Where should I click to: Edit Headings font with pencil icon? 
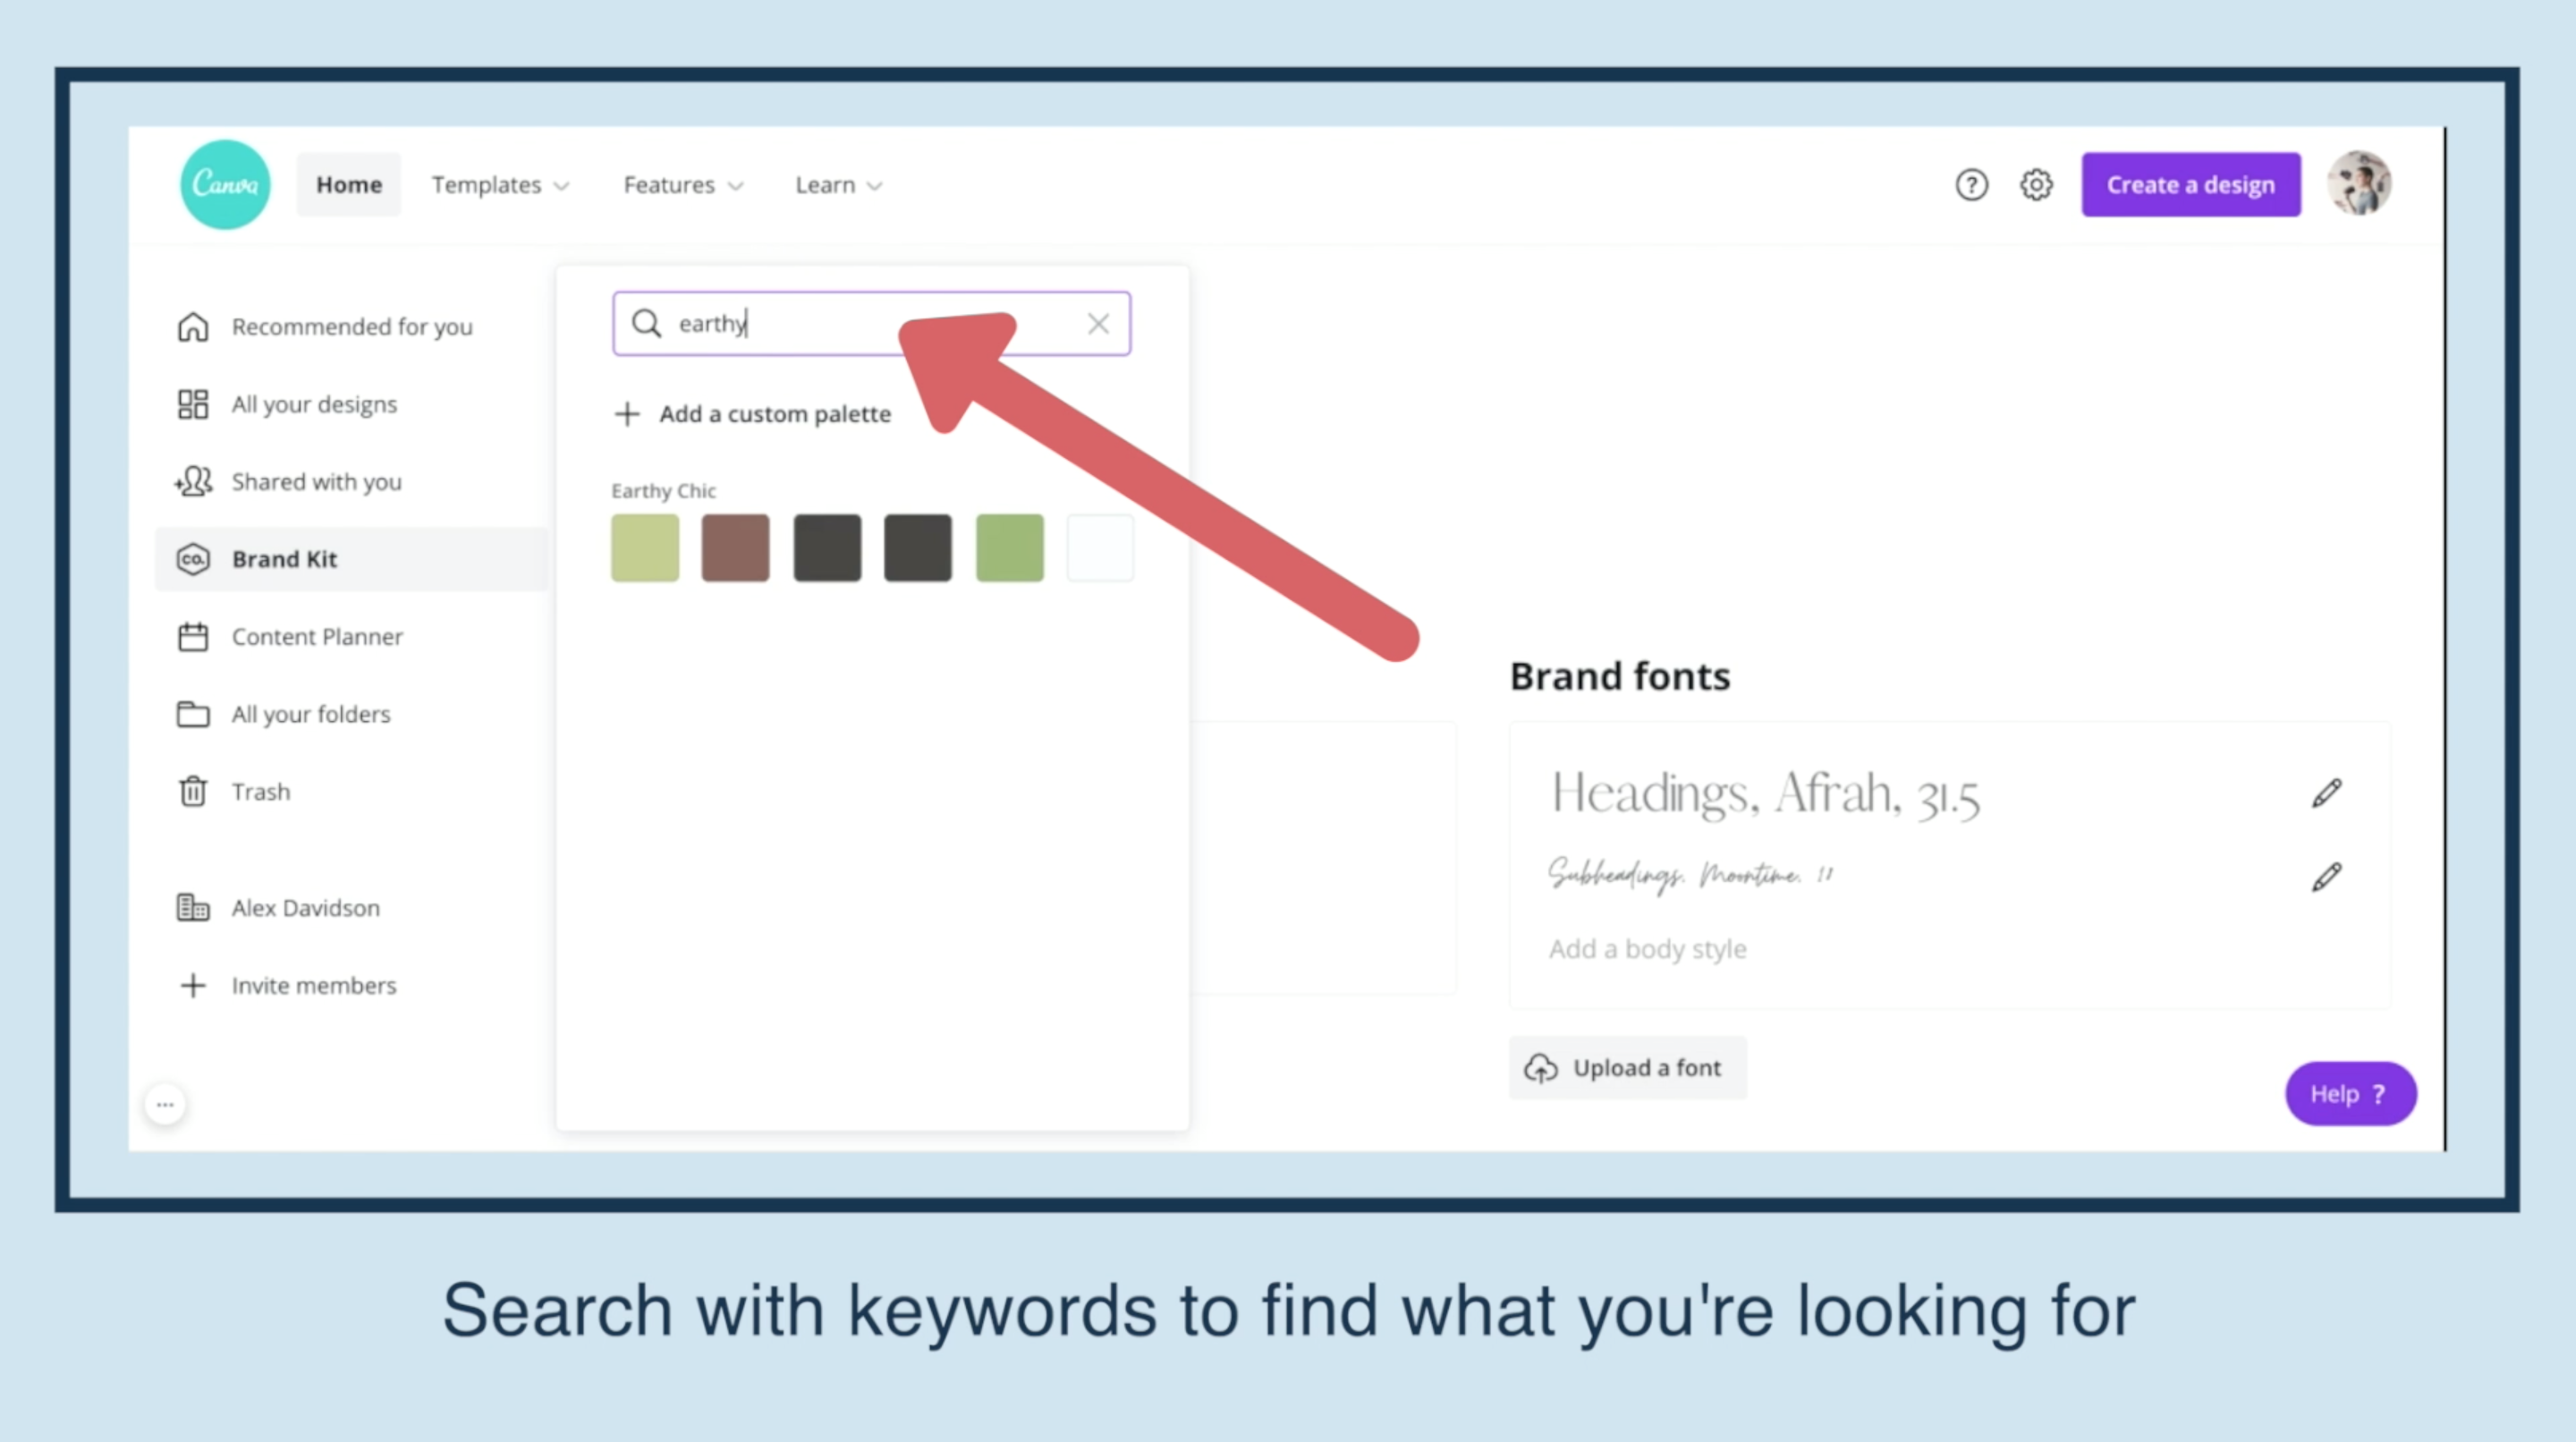(2326, 794)
